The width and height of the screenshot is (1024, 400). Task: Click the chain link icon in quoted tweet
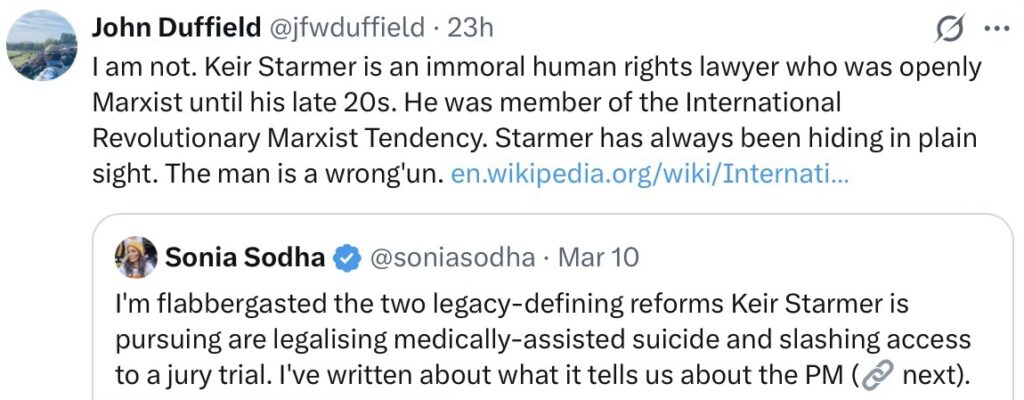[x=875, y=379]
